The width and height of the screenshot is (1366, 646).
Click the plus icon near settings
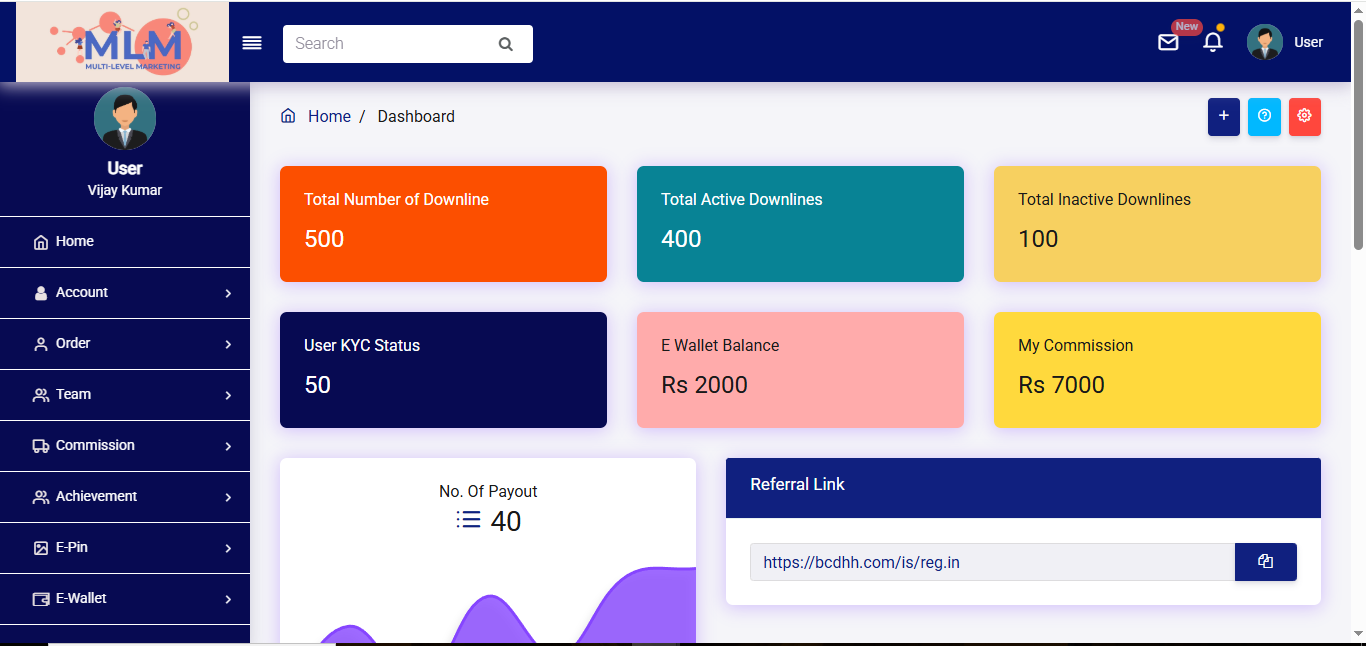(1223, 116)
